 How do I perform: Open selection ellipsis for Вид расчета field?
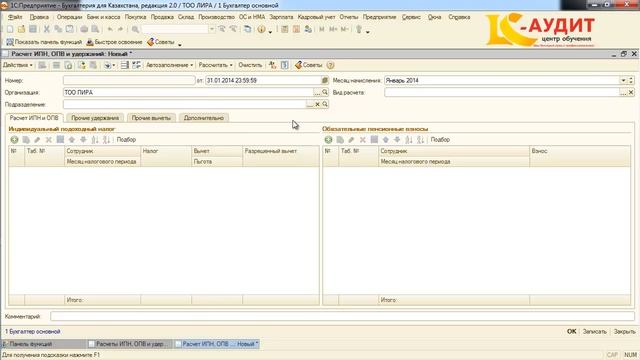(623, 93)
